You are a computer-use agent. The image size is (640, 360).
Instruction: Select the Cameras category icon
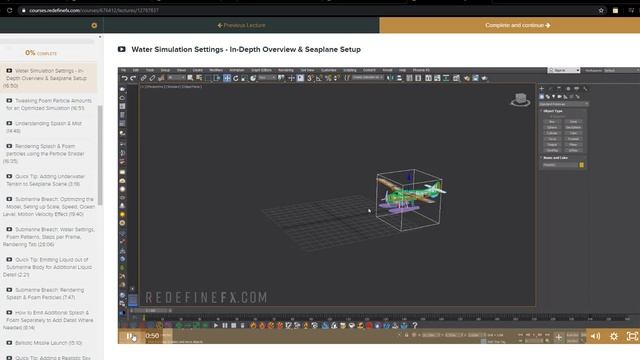[x=560, y=97]
